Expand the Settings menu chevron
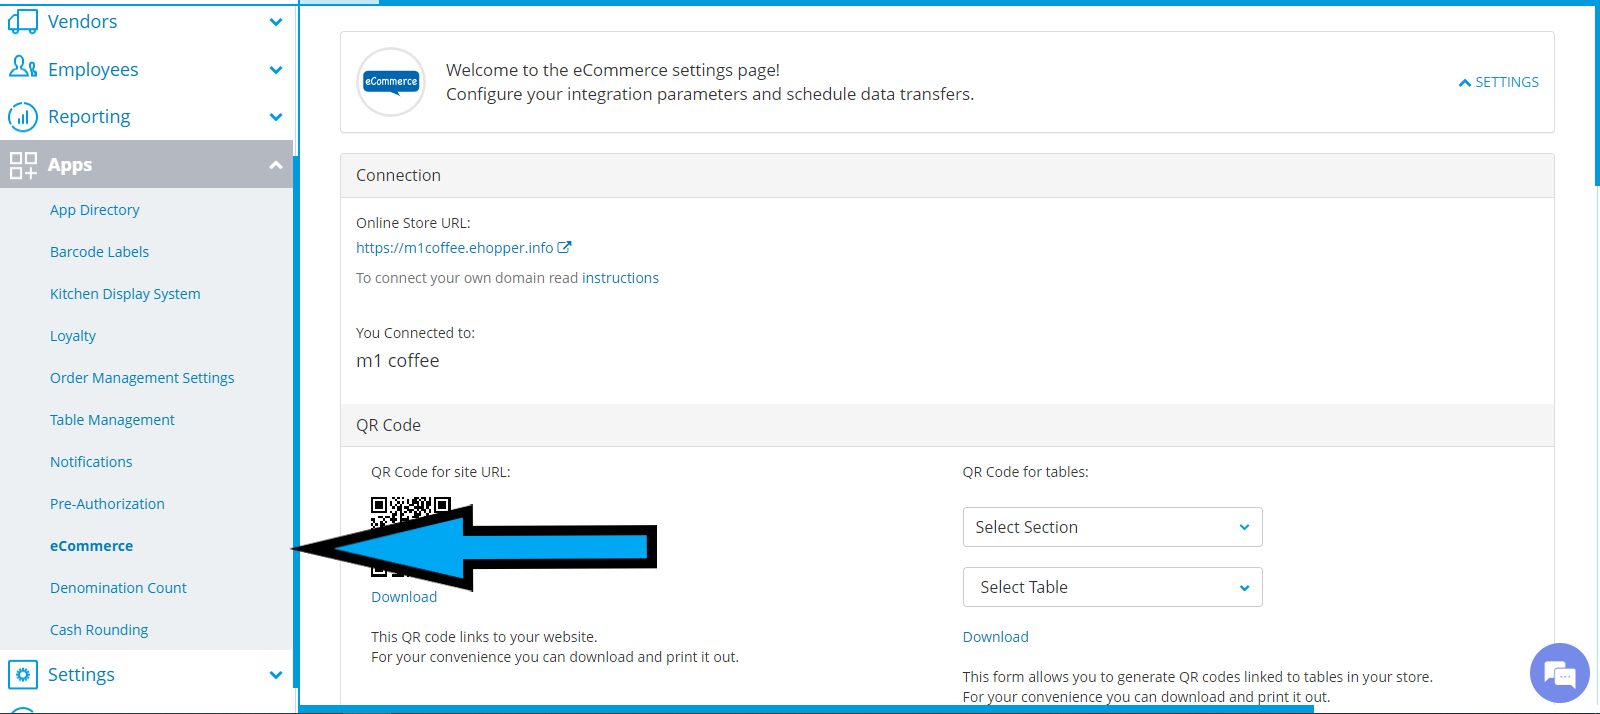The image size is (1600, 714). pyautogui.click(x=276, y=675)
